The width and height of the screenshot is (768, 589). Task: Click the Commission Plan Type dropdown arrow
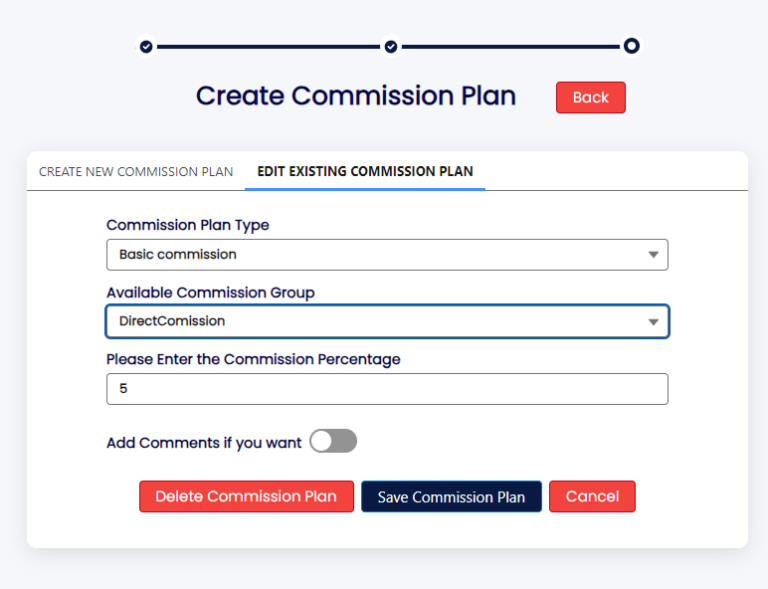coord(653,255)
